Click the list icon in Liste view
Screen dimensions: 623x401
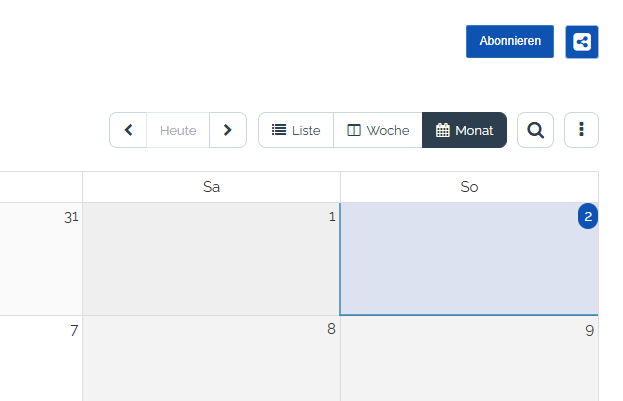pyautogui.click(x=279, y=130)
